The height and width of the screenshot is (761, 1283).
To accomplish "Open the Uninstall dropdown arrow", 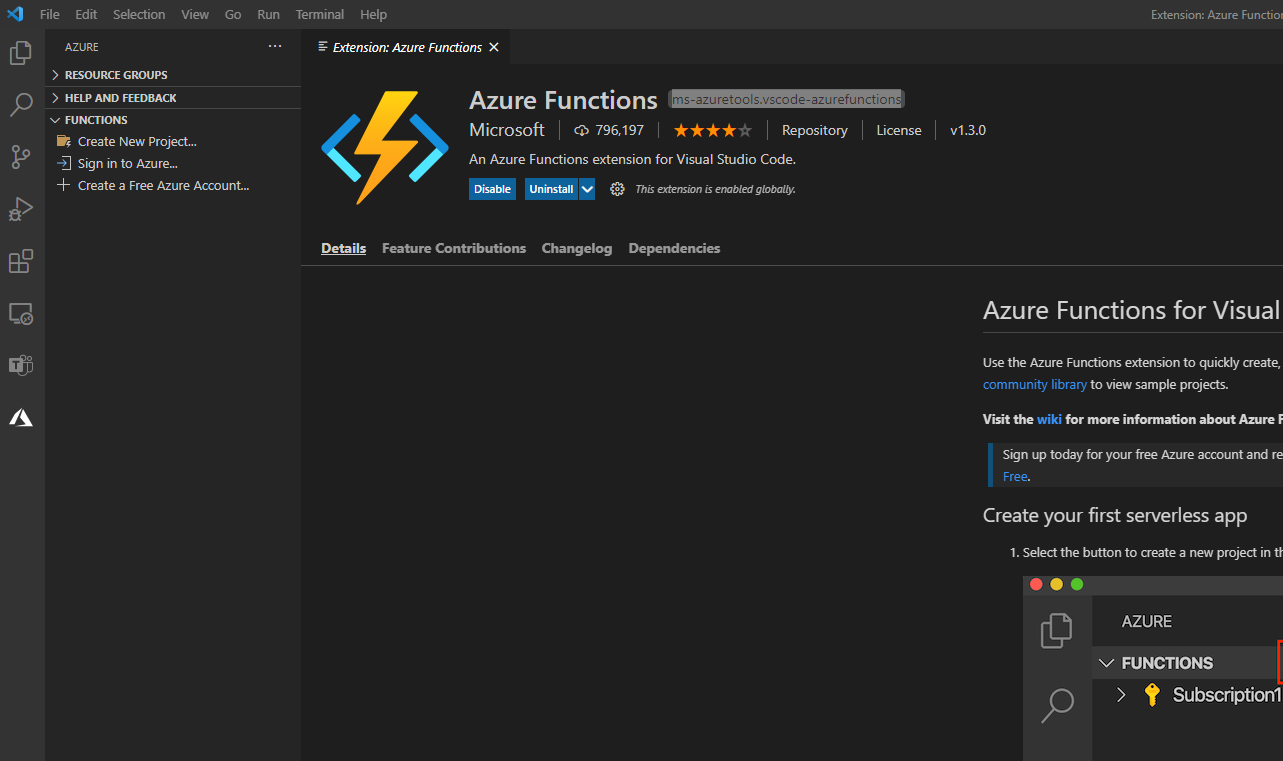I will click(586, 188).
